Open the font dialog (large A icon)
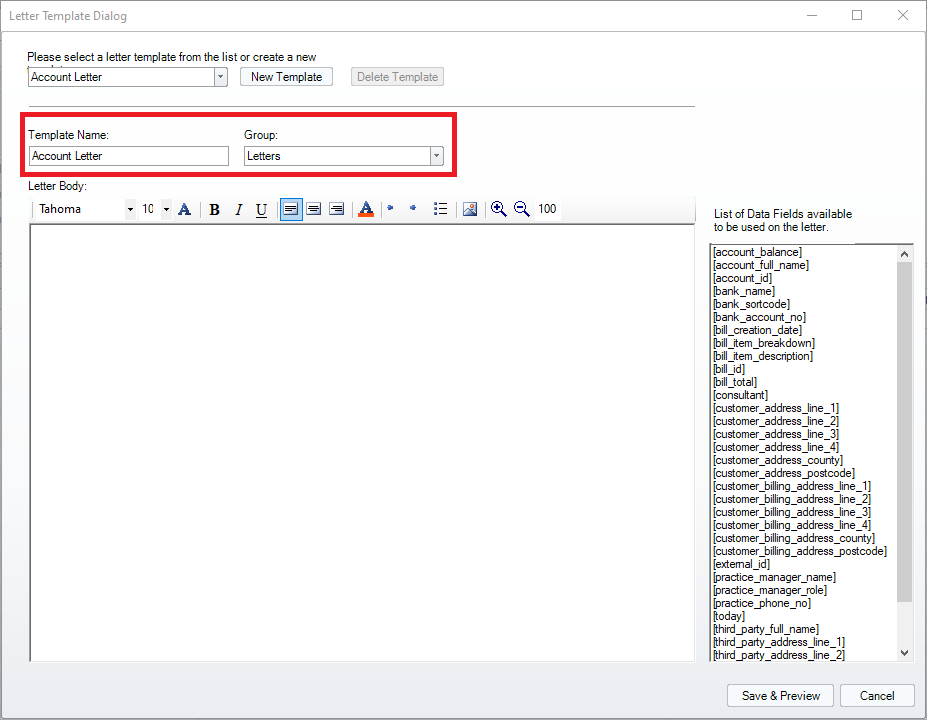The image size is (927, 720). 184,209
